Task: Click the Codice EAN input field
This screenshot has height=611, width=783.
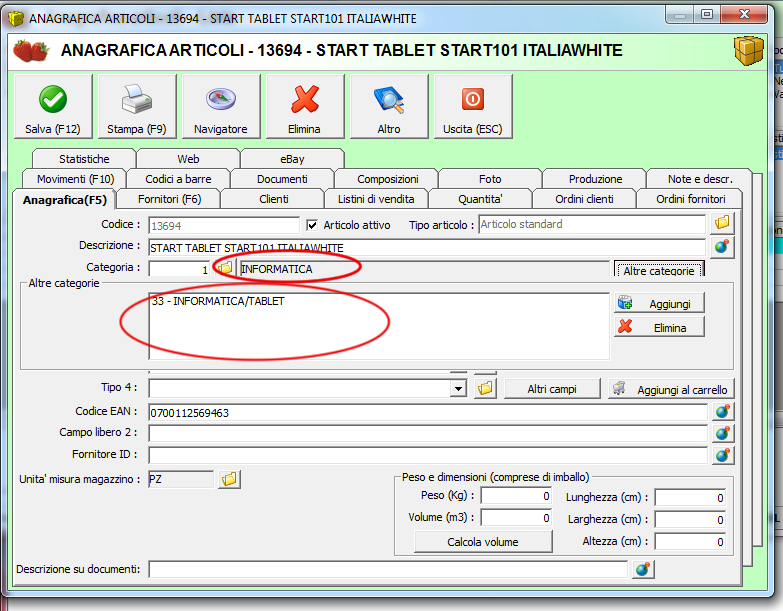Action: [427, 413]
